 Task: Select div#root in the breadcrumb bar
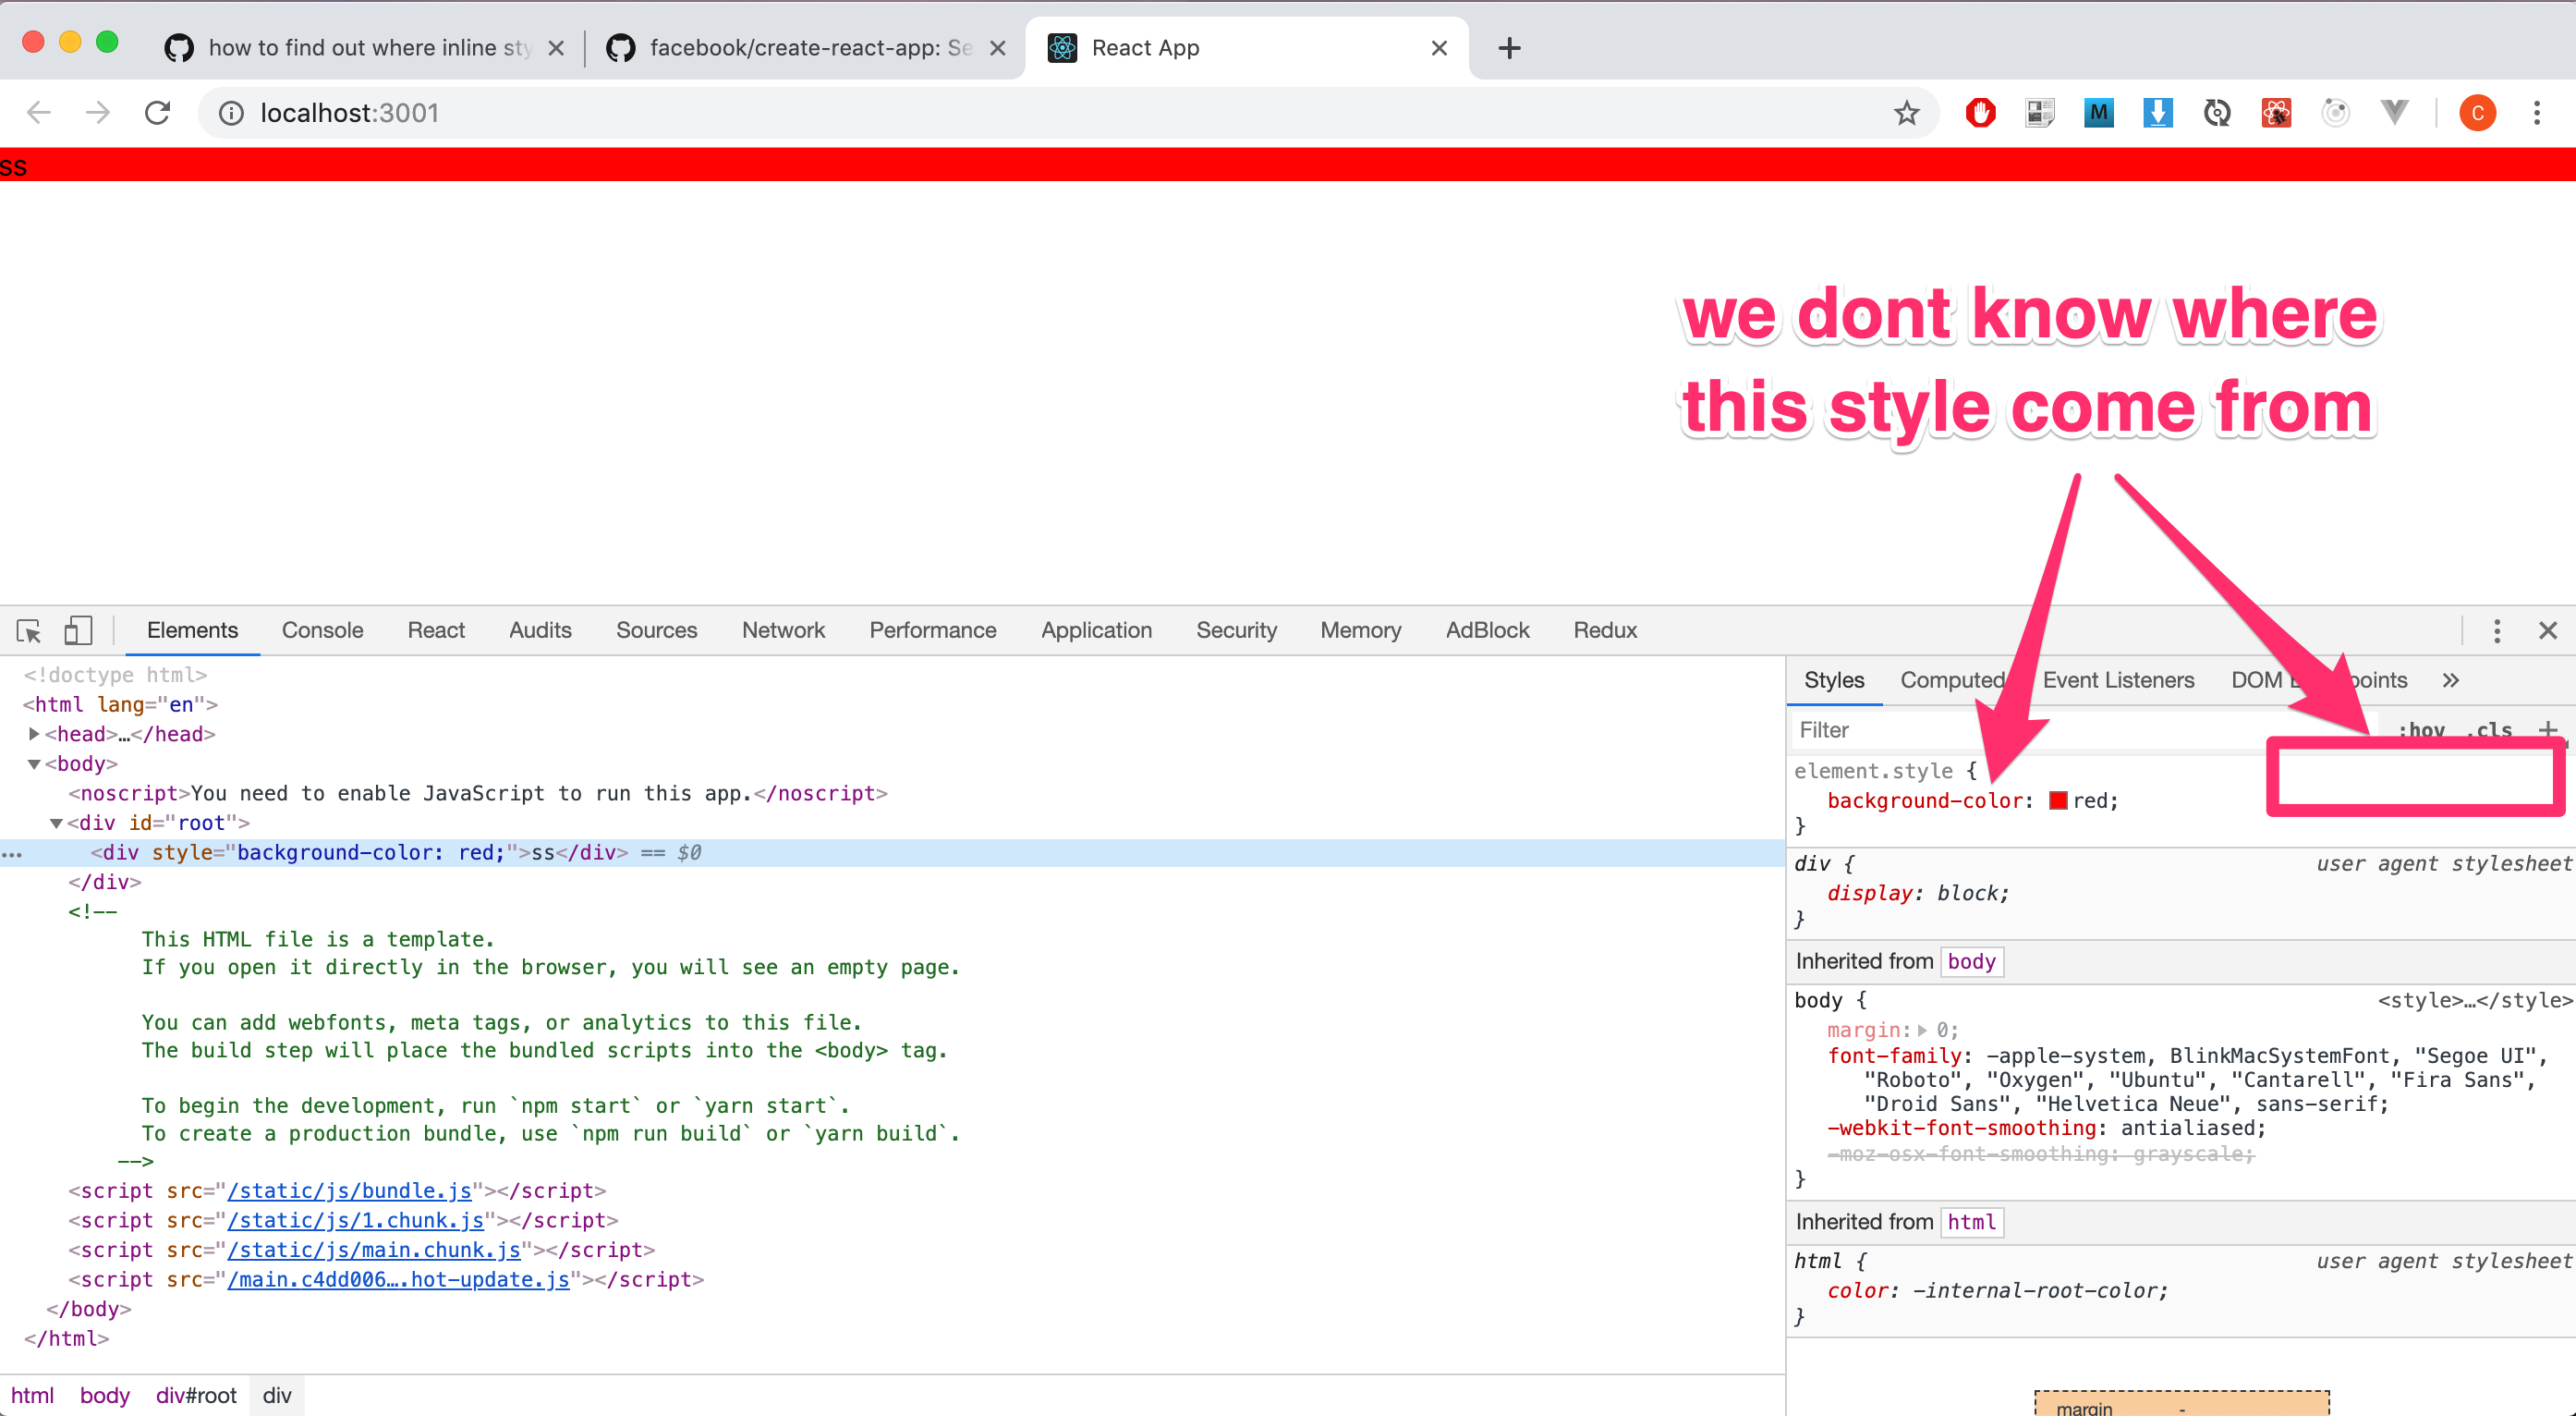196,1395
